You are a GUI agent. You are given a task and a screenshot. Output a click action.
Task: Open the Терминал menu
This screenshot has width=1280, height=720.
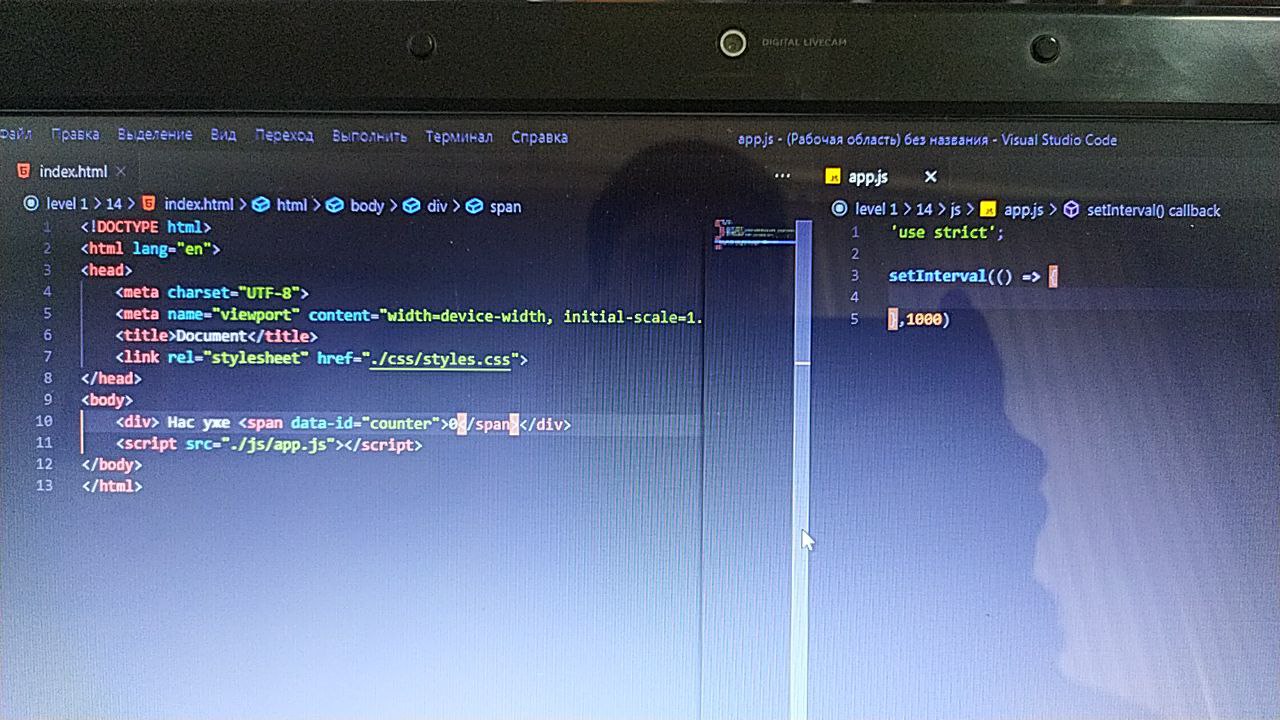(459, 136)
